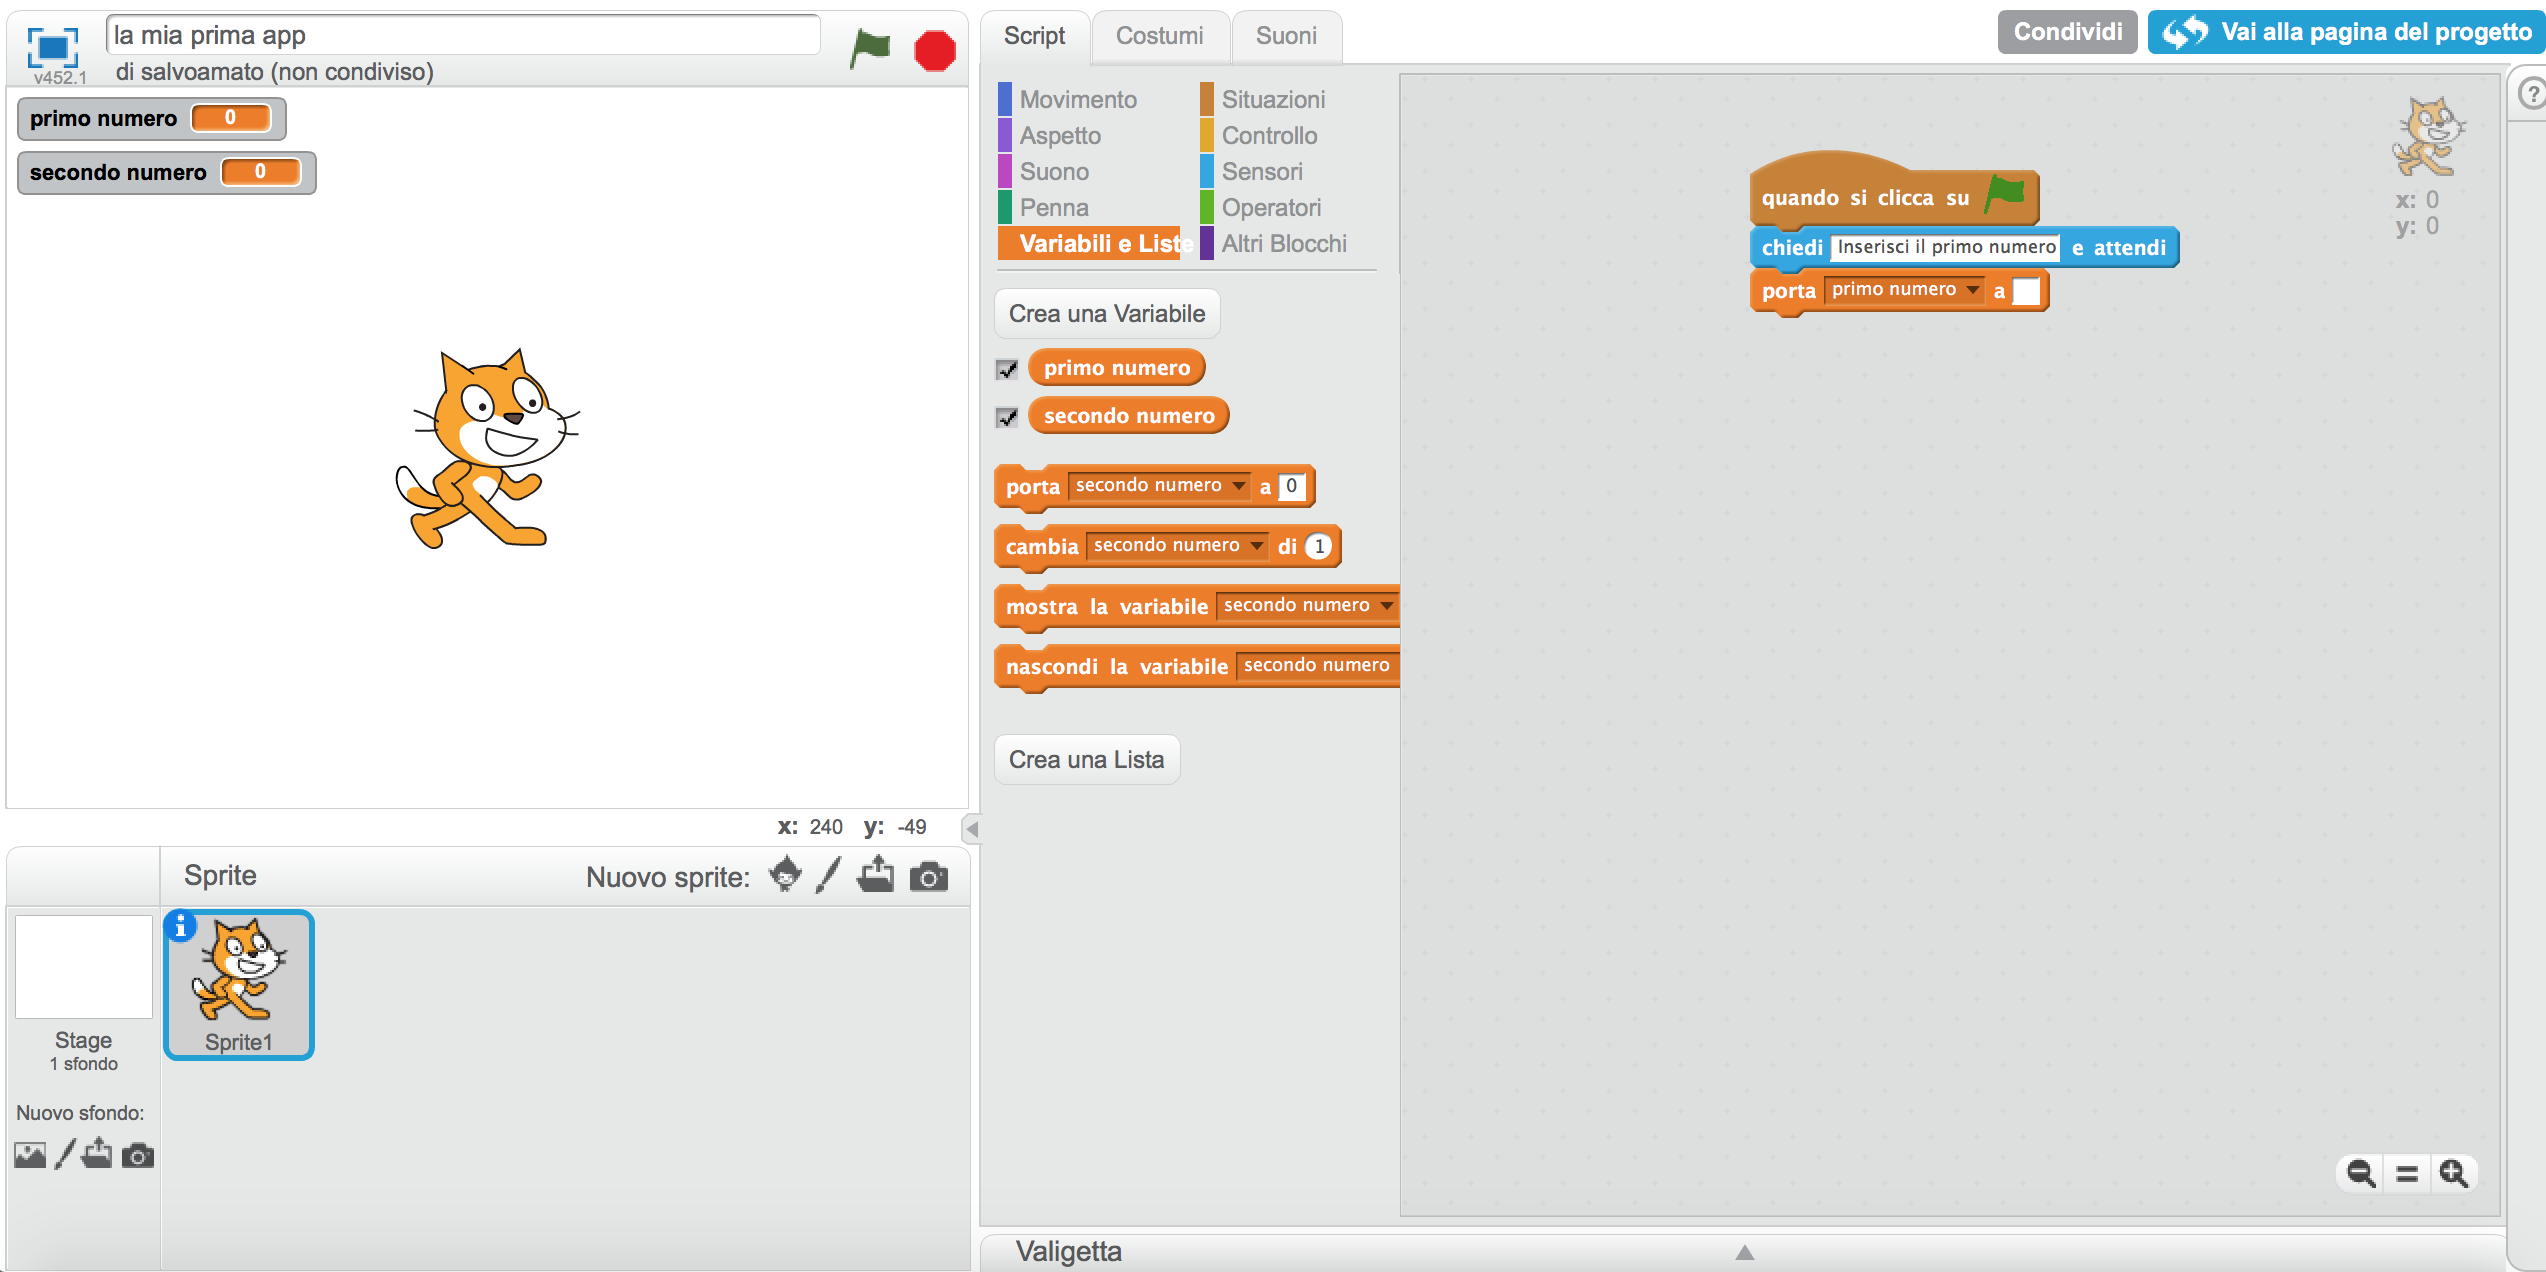Toggle primo numero variable monitor checkbox
2546x1272 pixels.
[1007, 369]
